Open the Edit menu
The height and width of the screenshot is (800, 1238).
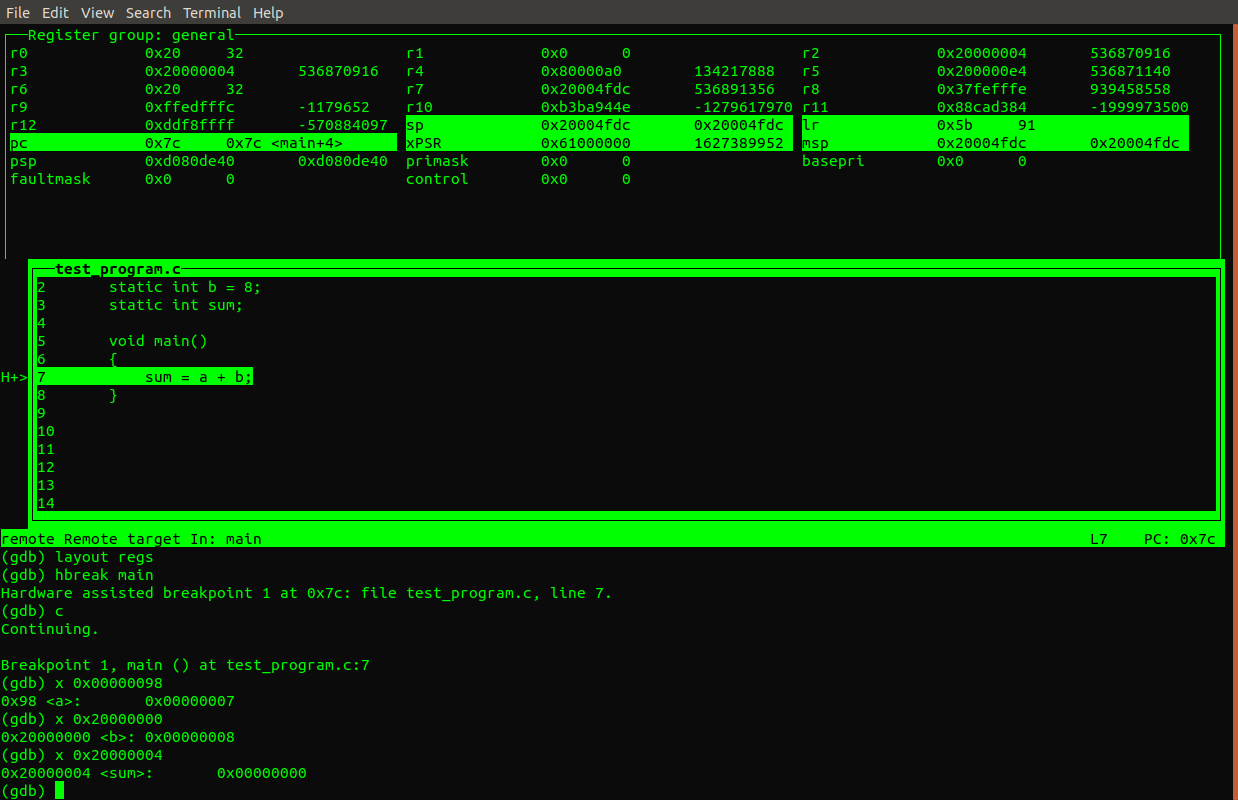(x=55, y=13)
